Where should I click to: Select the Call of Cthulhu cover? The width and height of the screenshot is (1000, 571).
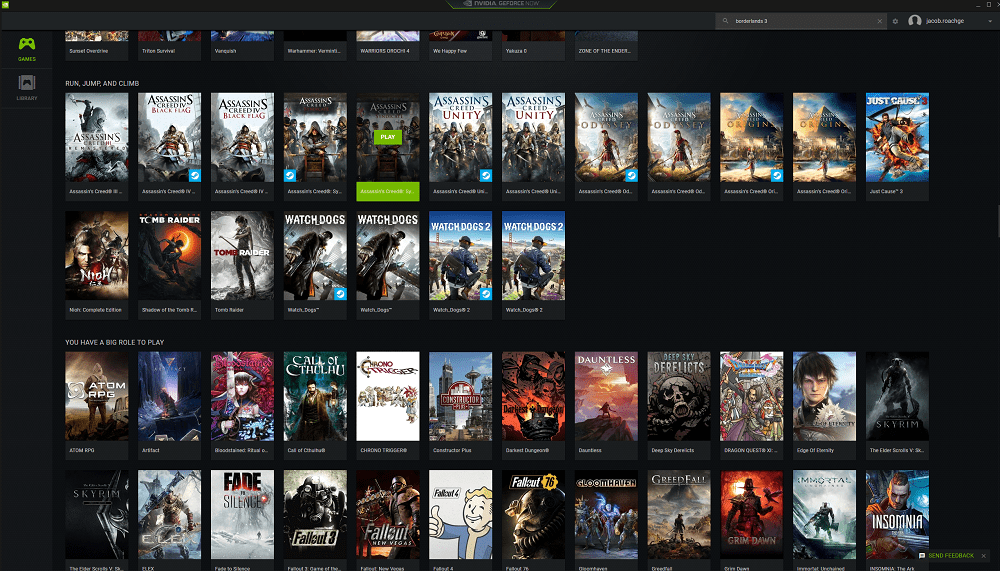click(315, 396)
